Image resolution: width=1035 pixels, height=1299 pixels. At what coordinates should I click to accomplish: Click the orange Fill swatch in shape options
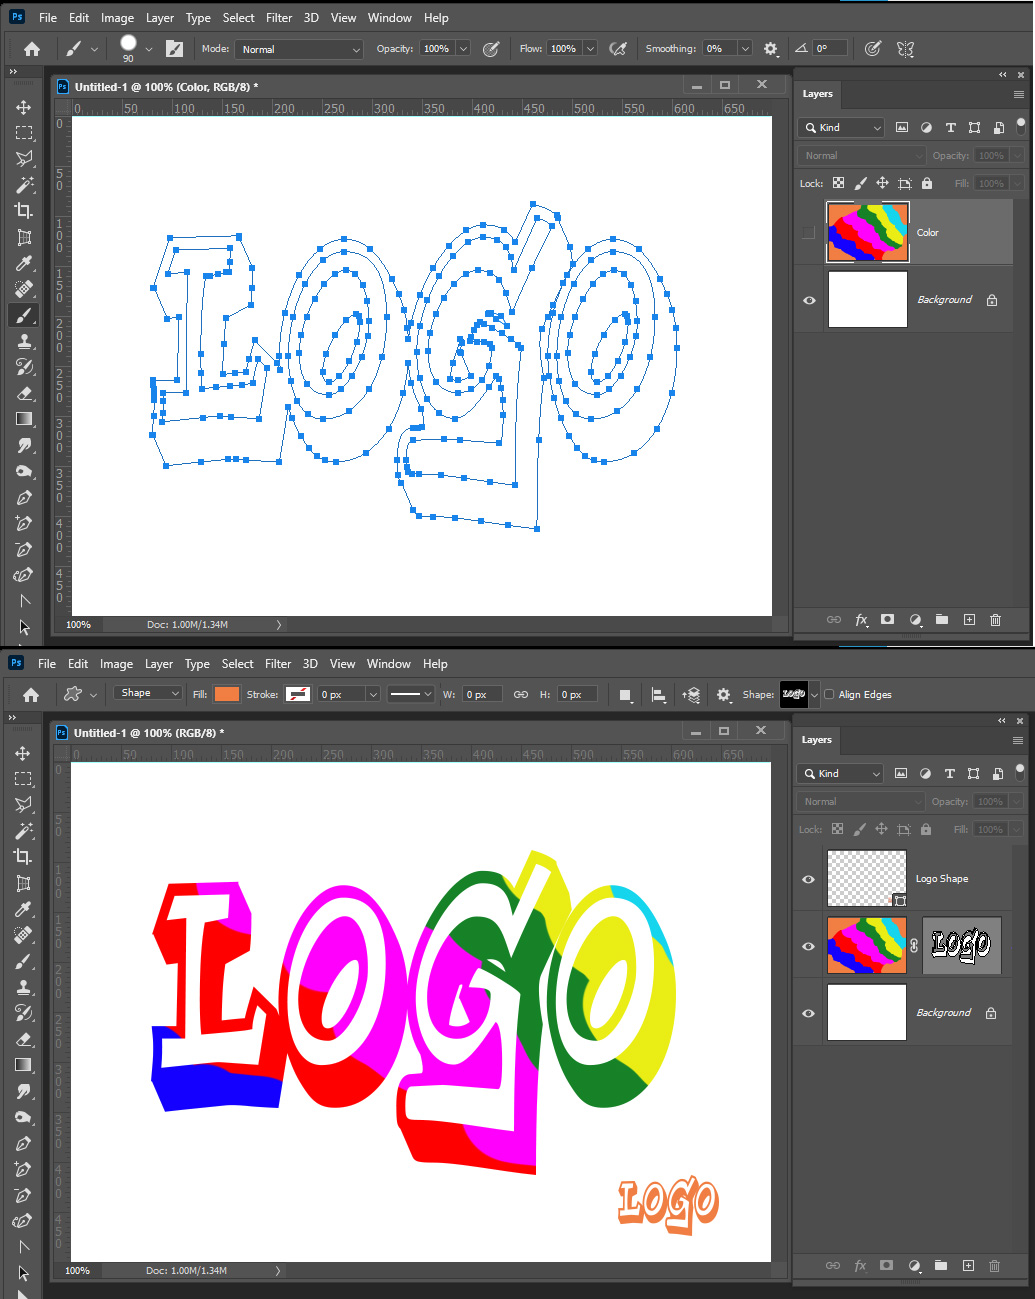point(226,693)
